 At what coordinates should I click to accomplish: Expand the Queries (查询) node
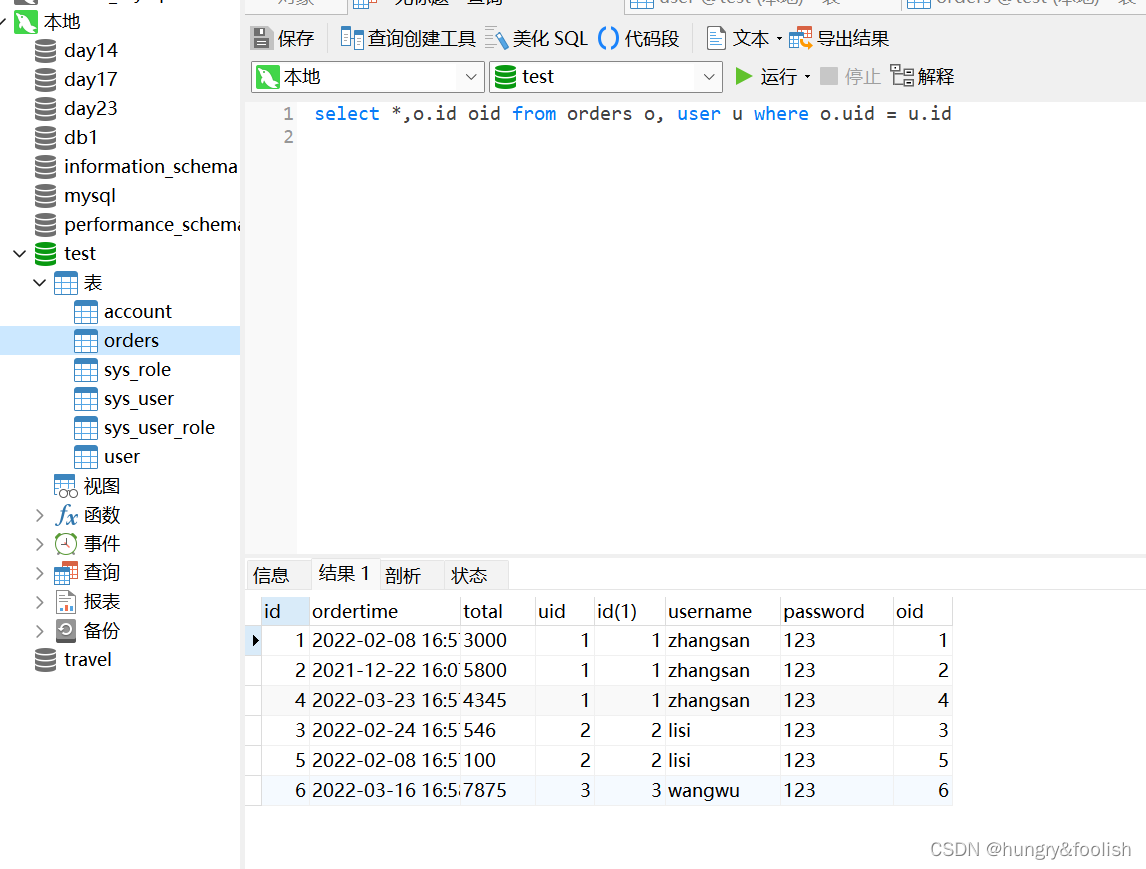39,573
